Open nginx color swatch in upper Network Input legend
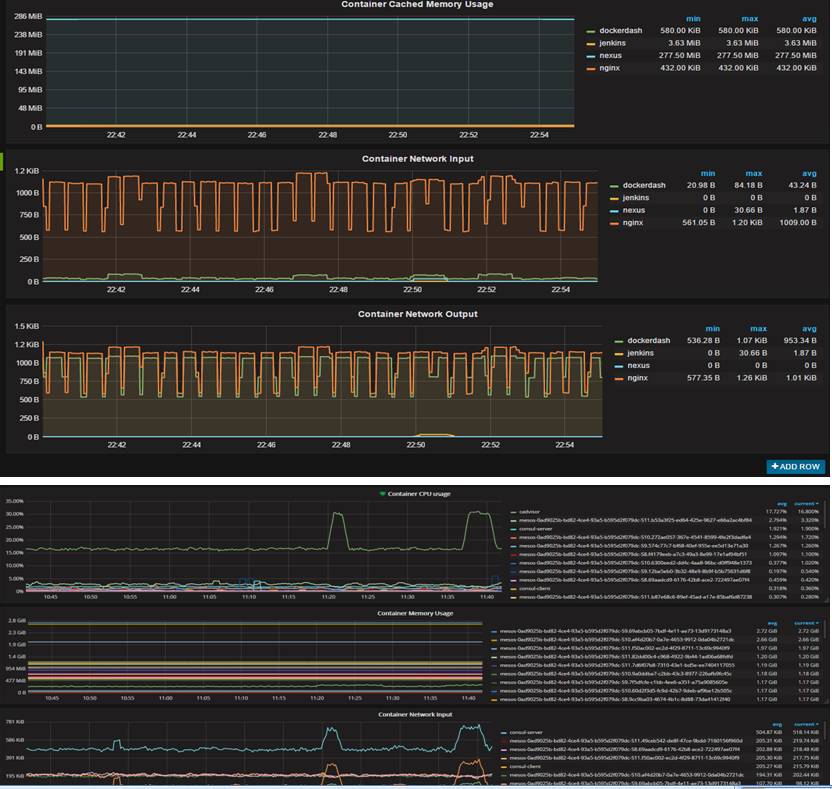Screen dimensions: 832x789 (x=614, y=223)
